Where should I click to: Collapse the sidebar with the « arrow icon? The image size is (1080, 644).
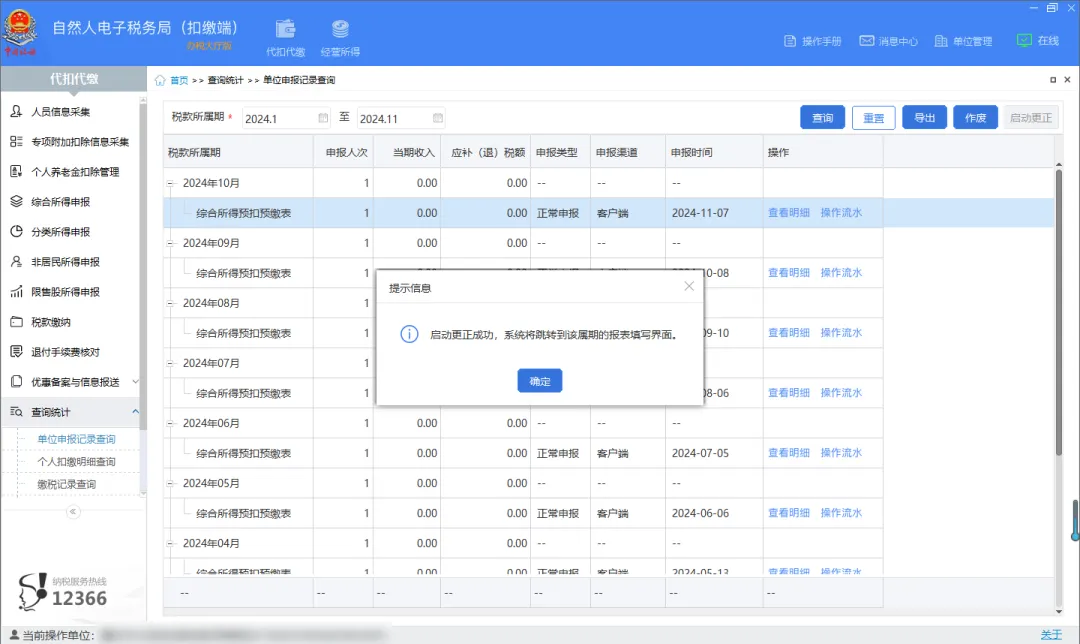(x=71, y=512)
